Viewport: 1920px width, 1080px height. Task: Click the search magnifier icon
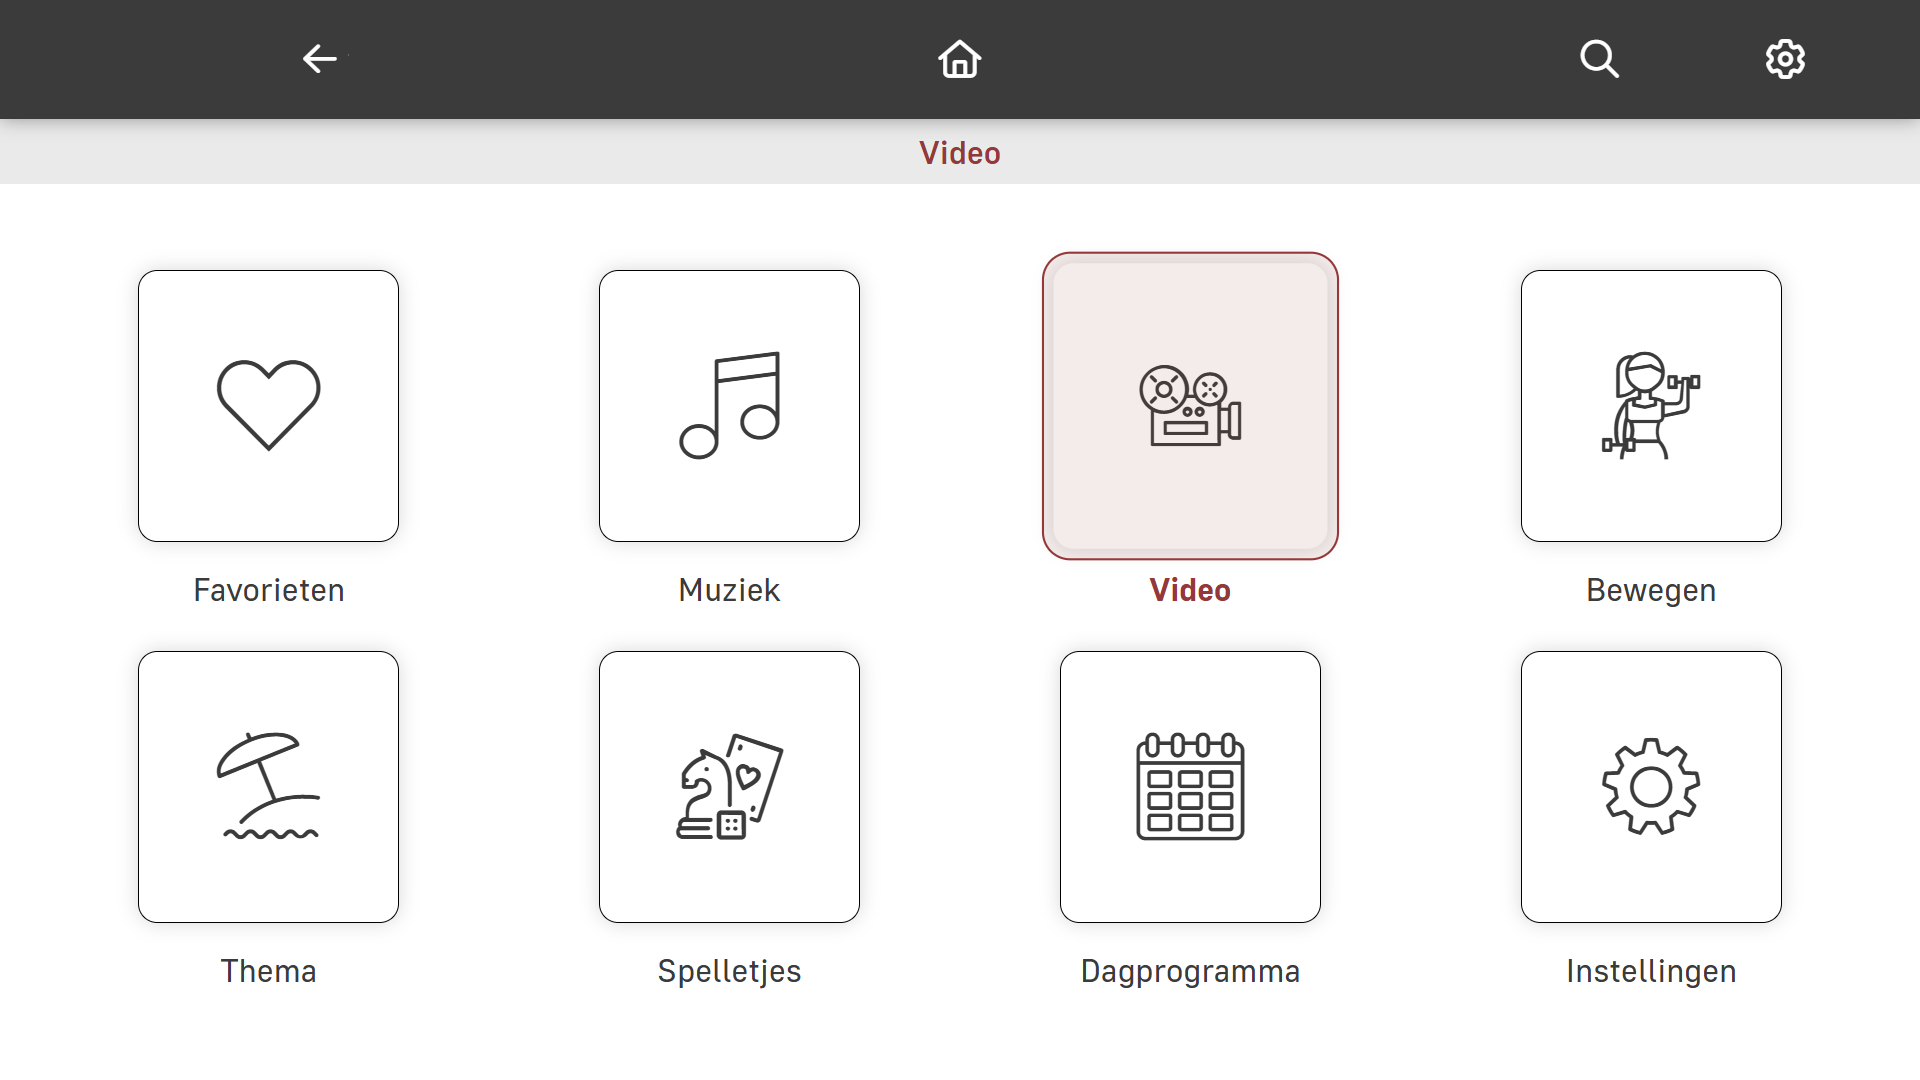pos(1599,59)
